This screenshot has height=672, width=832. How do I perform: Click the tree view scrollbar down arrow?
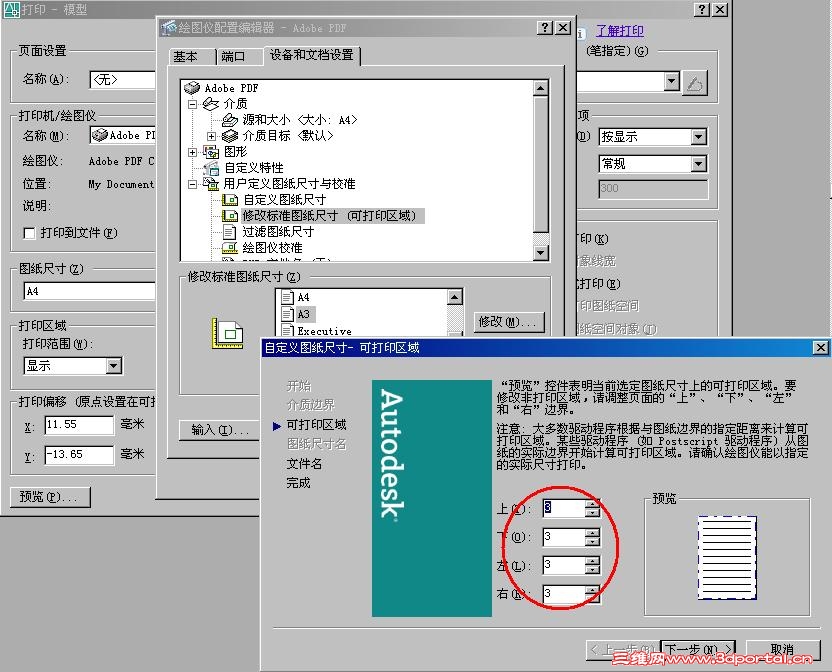pyautogui.click(x=541, y=253)
